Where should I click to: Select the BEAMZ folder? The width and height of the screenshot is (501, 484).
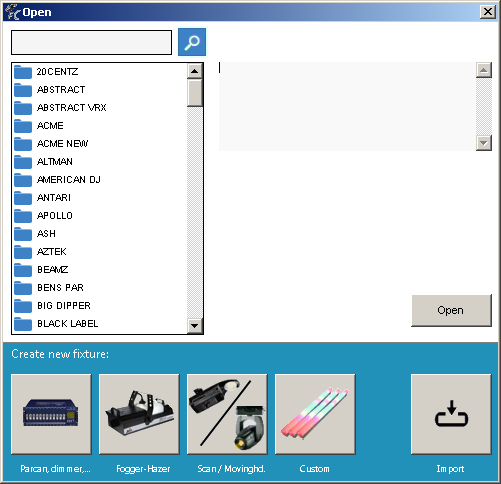click(x=100, y=270)
